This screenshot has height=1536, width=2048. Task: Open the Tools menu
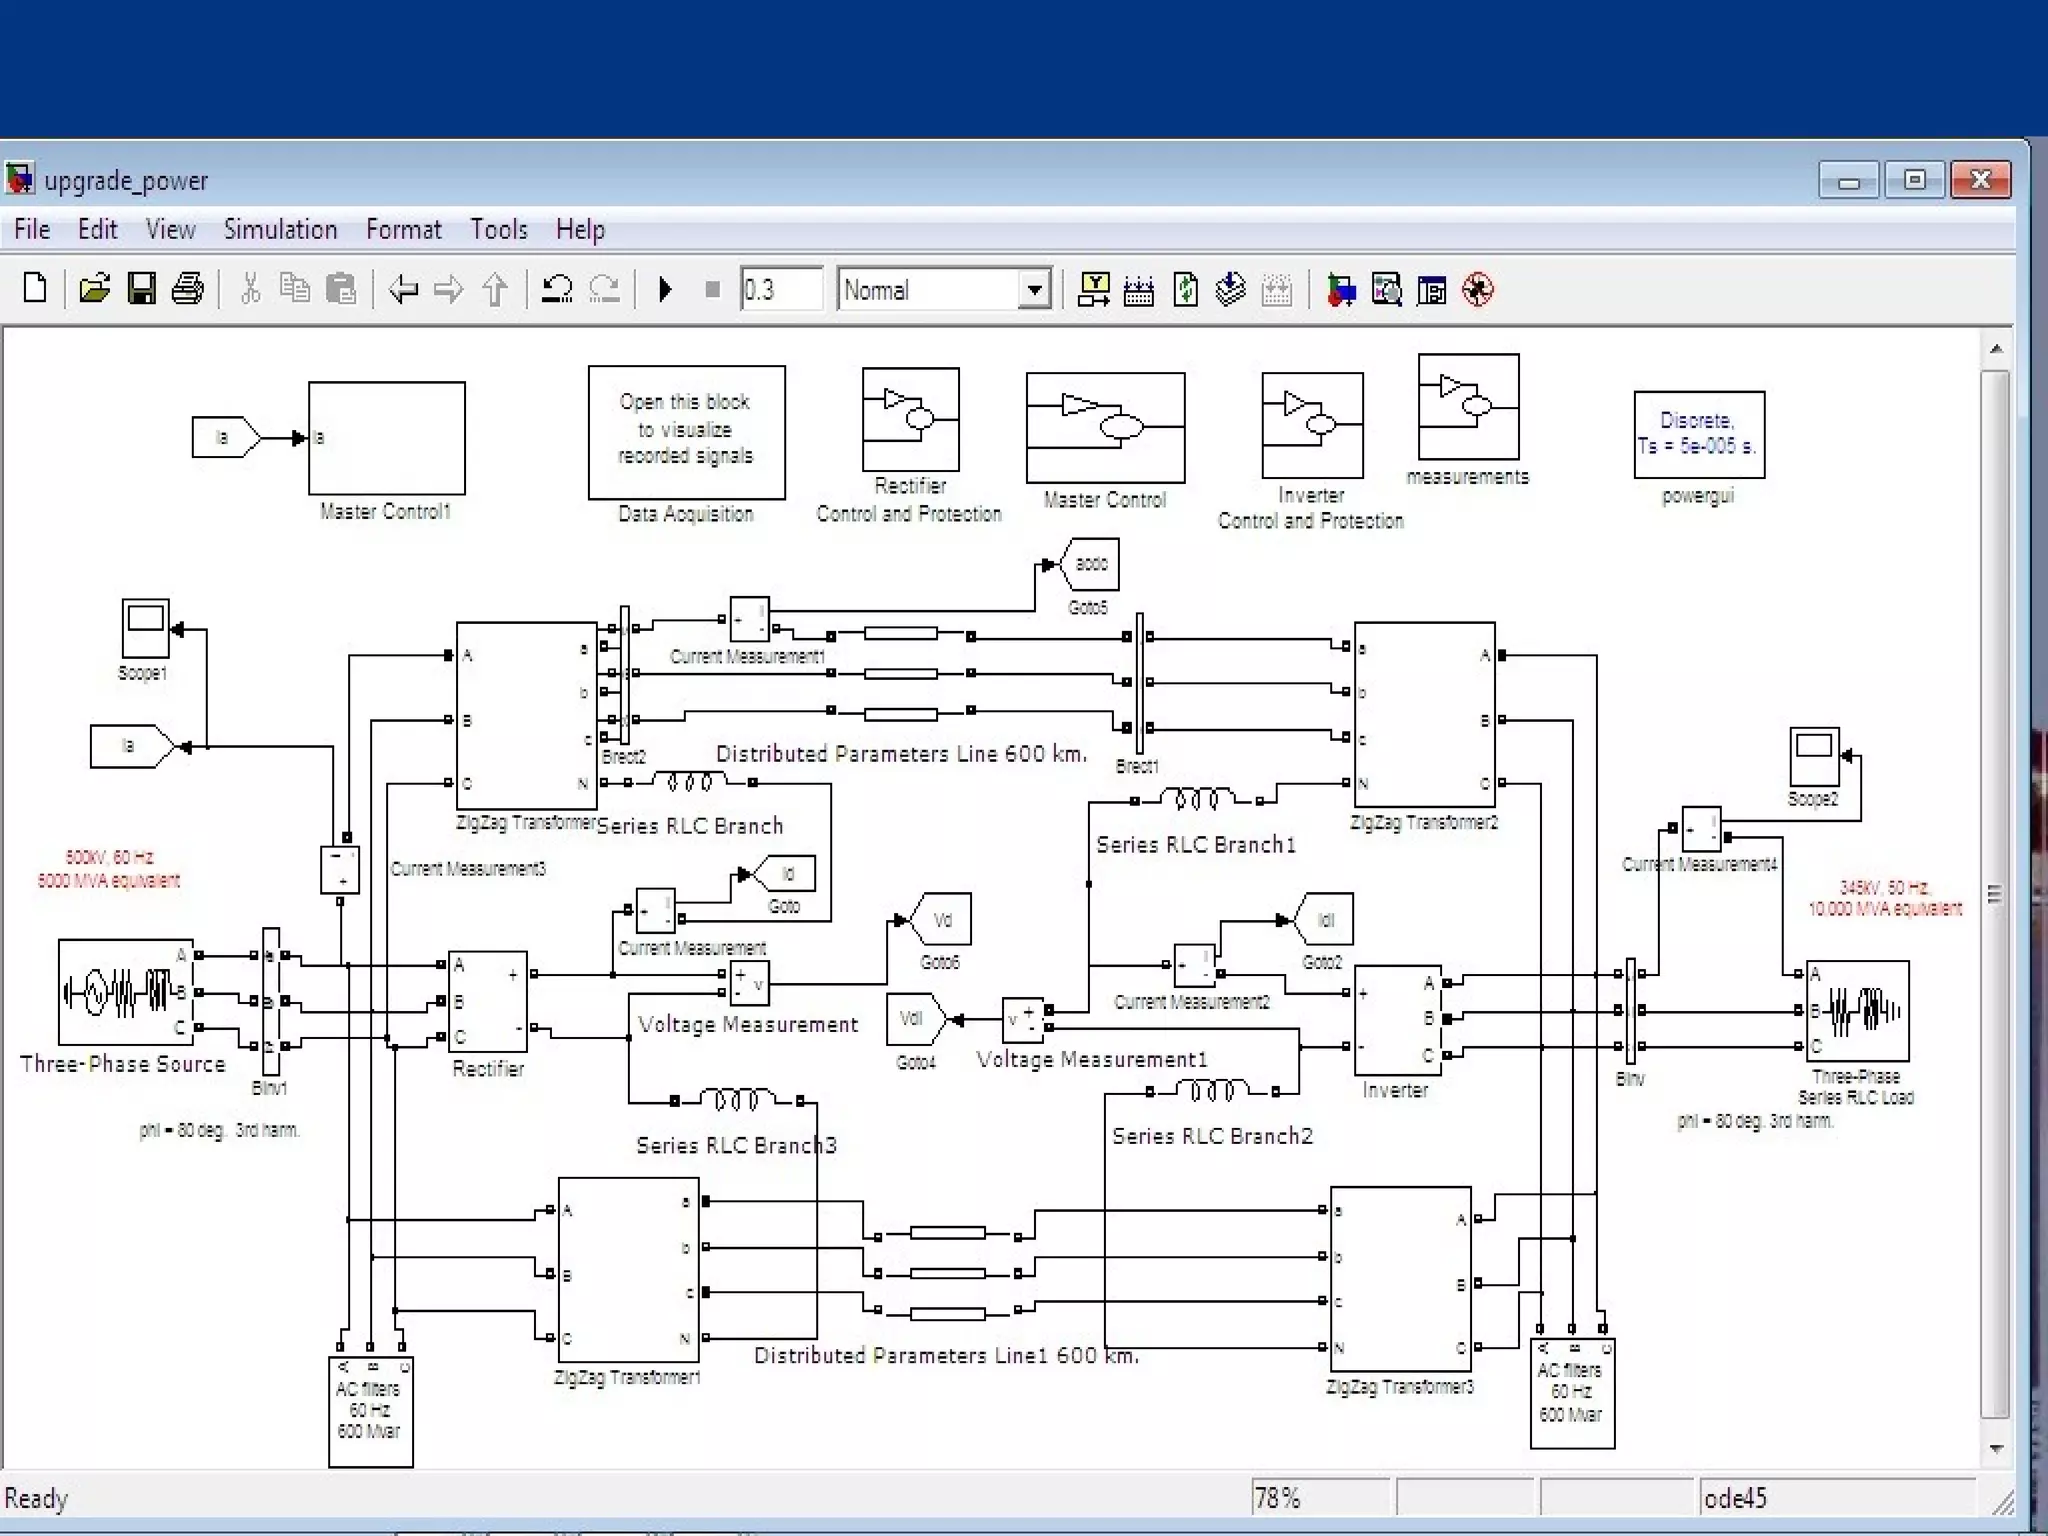(x=498, y=230)
